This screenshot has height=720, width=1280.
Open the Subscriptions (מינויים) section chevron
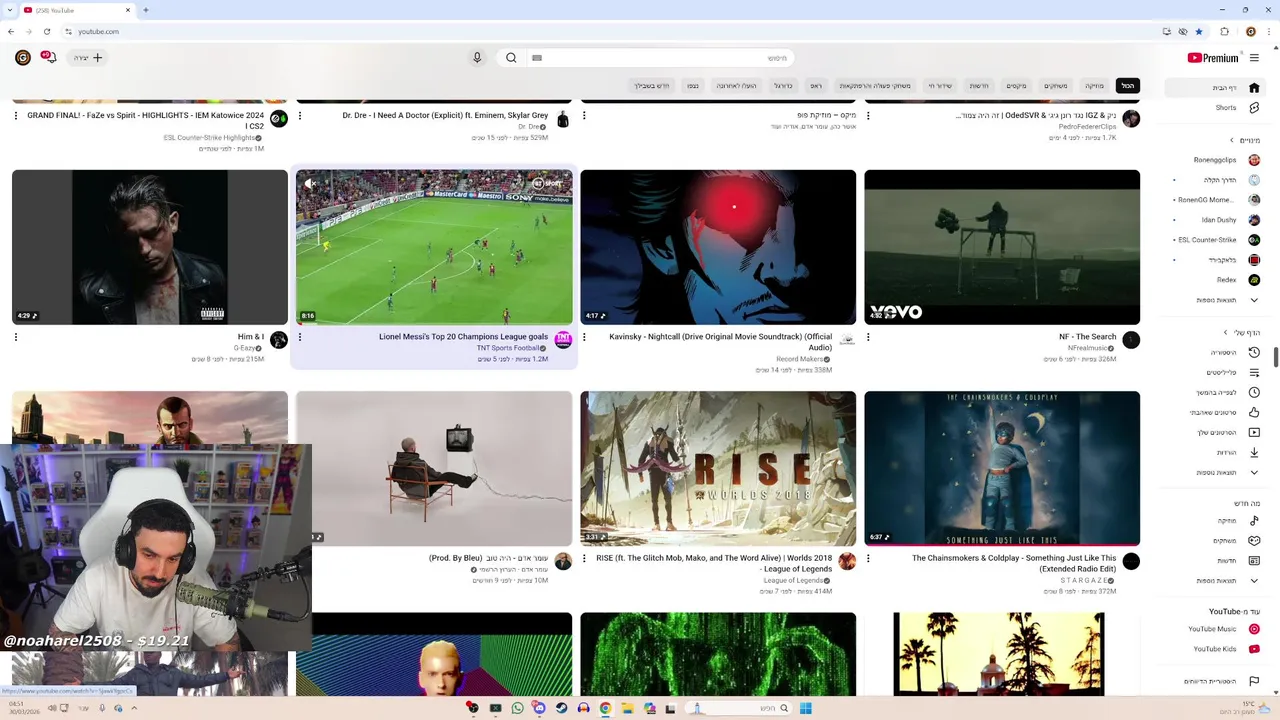[1232, 140]
